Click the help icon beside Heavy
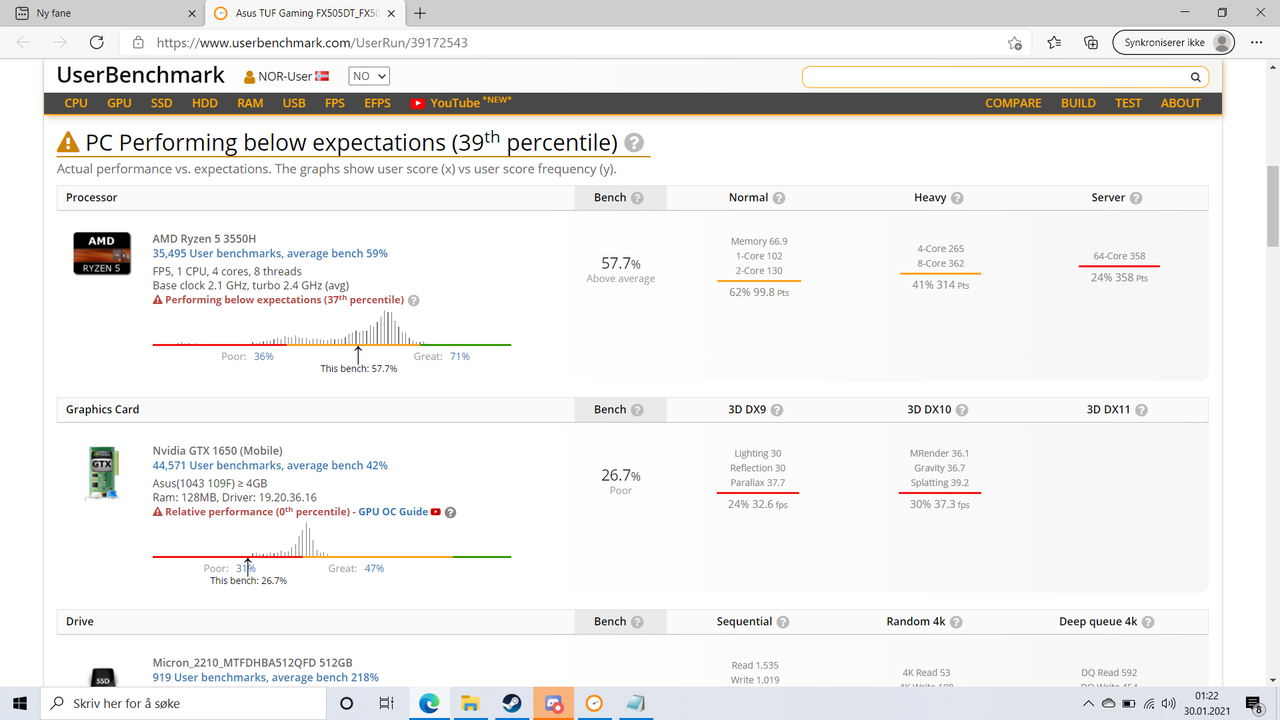 957,198
